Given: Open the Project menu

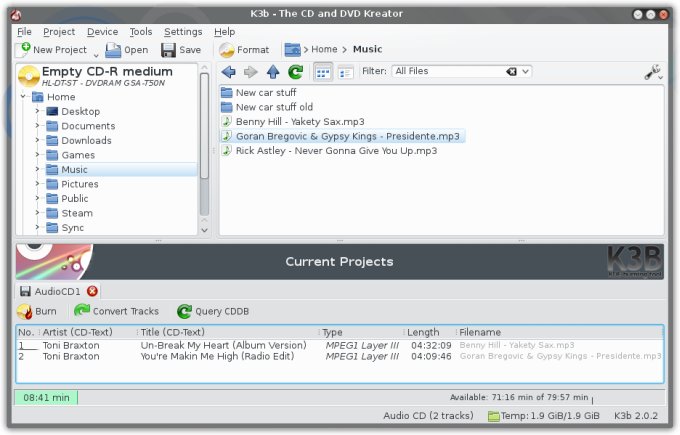Looking at the screenshot, I should [x=59, y=32].
